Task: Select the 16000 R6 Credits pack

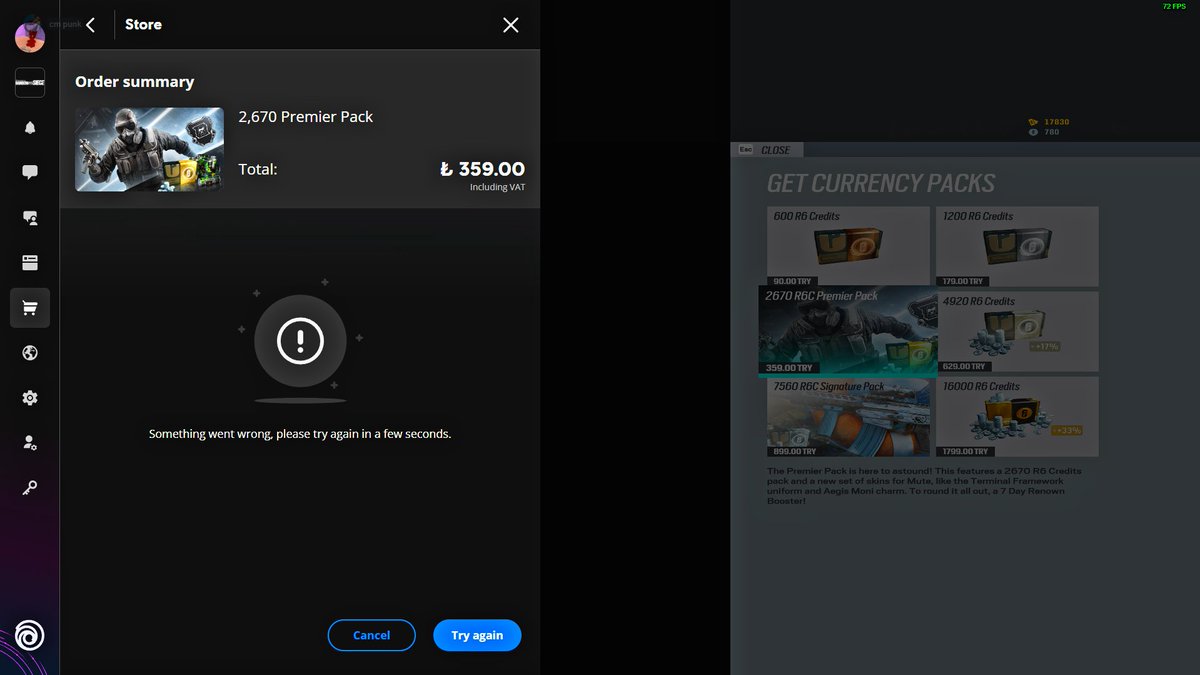Action: (1017, 416)
